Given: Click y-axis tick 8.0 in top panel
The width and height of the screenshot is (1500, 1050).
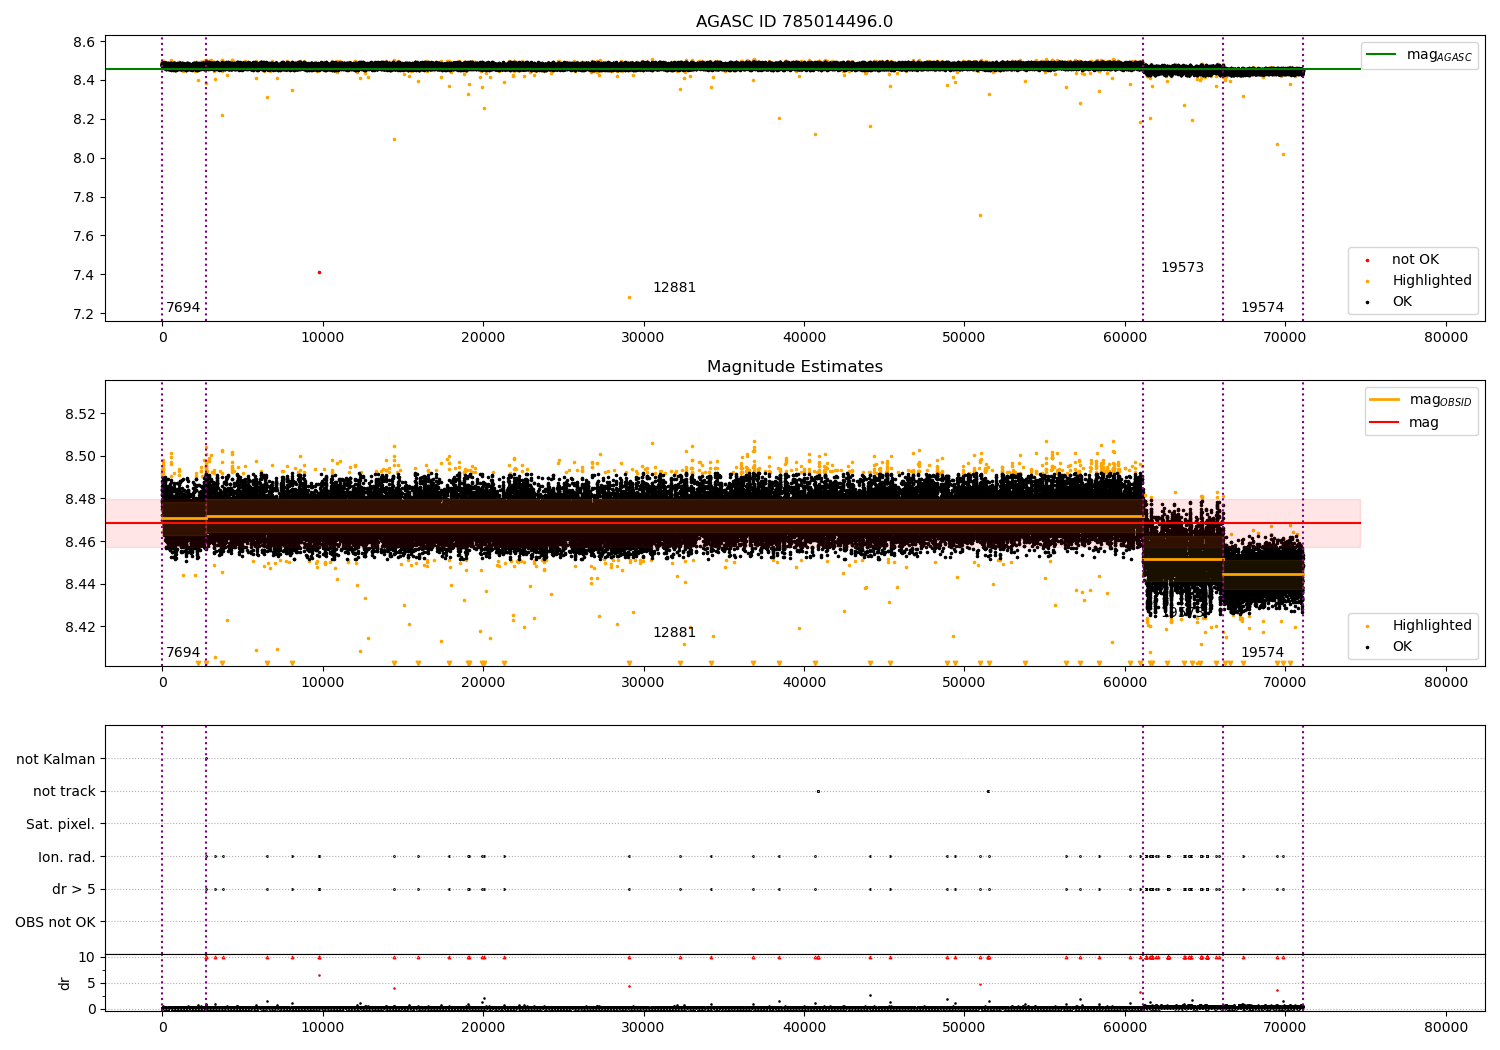Looking at the screenshot, I should coord(83,158).
